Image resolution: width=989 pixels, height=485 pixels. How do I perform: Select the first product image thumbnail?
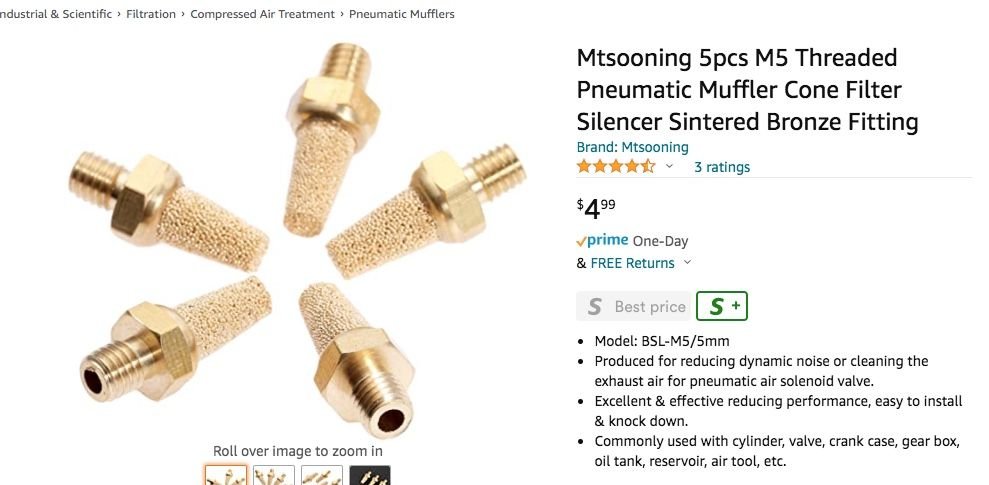pyautogui.click(x=226, y=475)
